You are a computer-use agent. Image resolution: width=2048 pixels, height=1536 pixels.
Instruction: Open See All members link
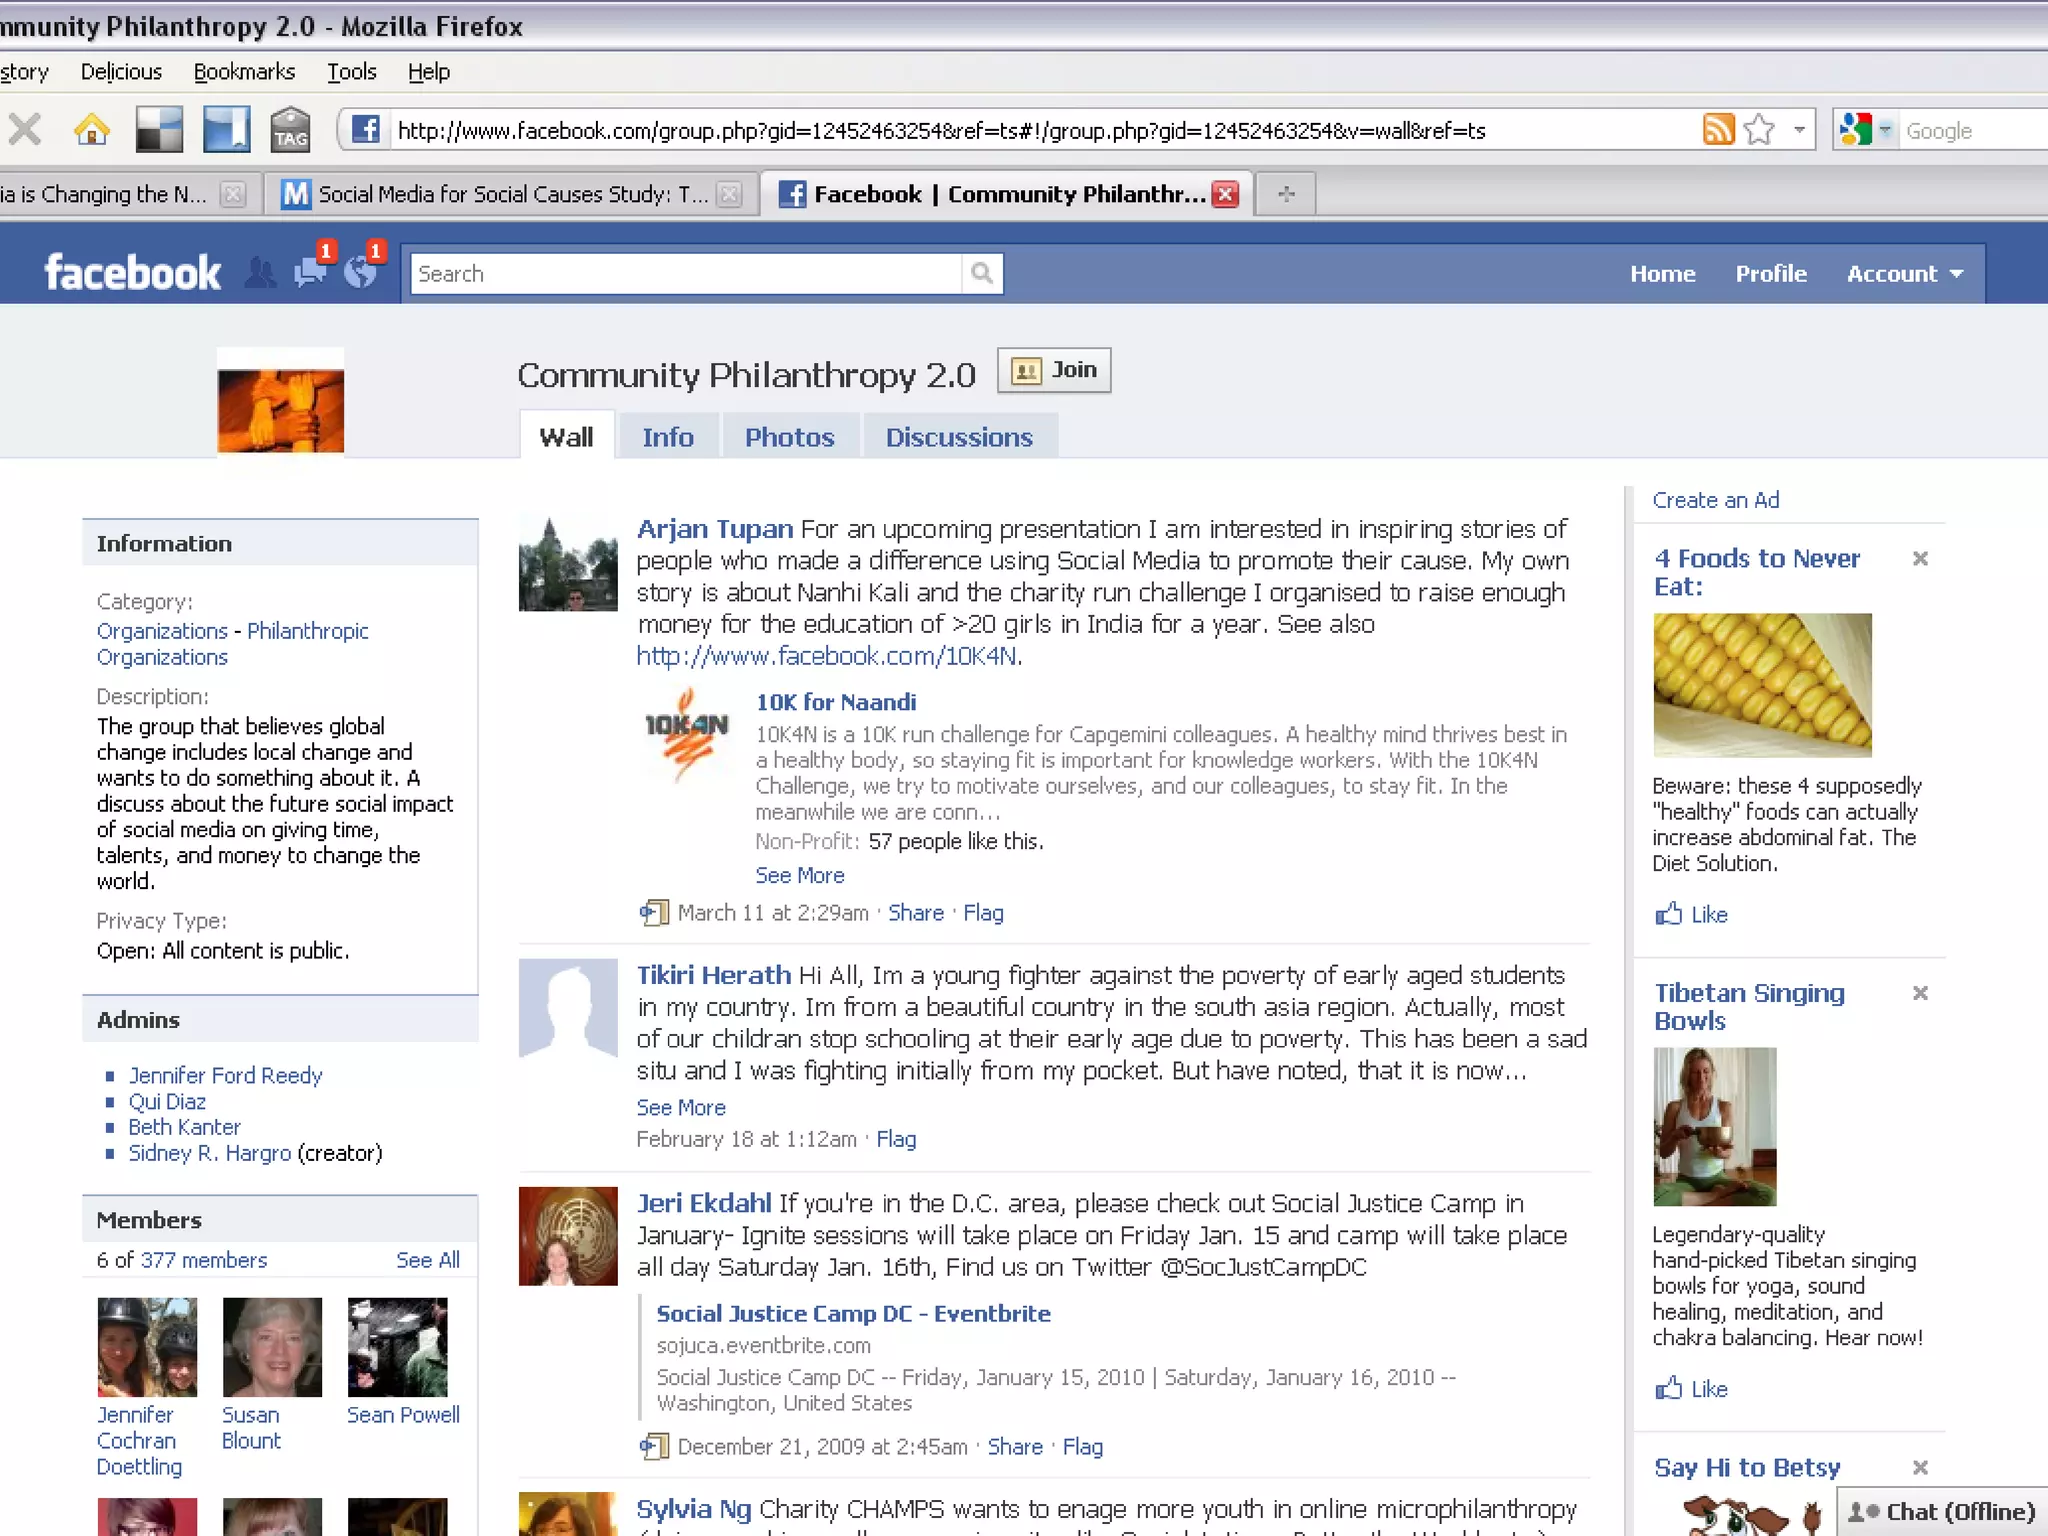pos(427,1260)
